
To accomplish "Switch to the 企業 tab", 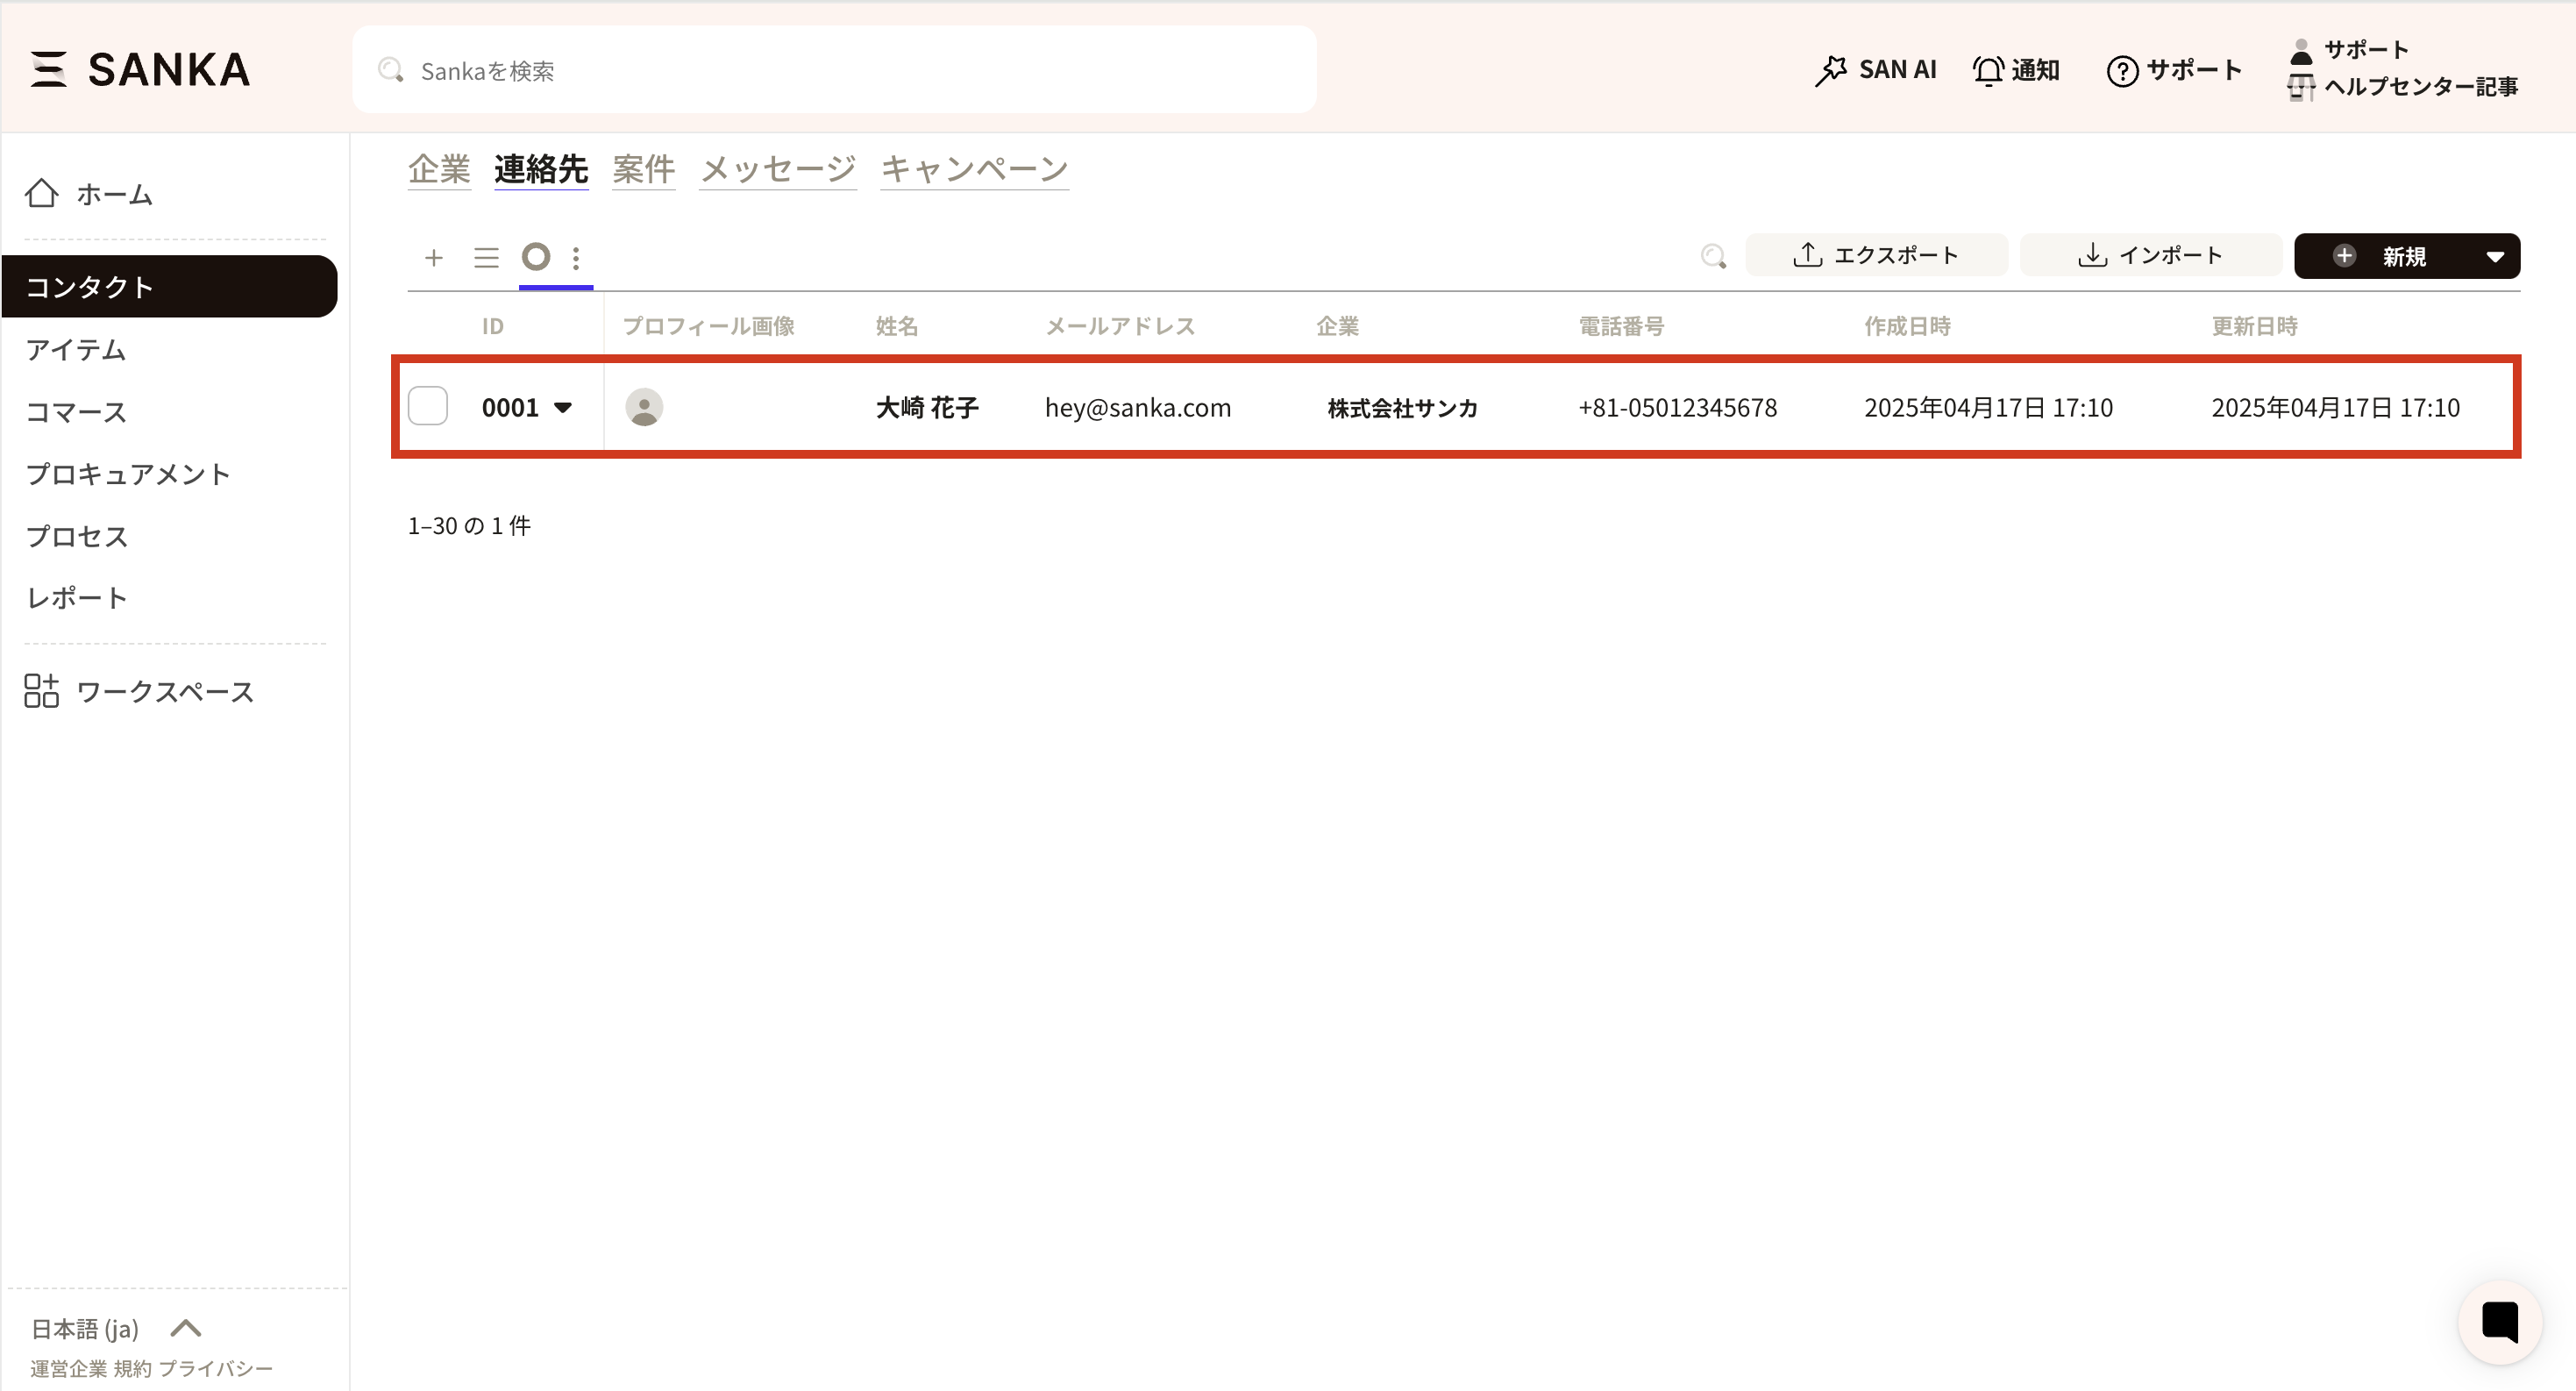I will pyautogui.click(x=439, y=168).
